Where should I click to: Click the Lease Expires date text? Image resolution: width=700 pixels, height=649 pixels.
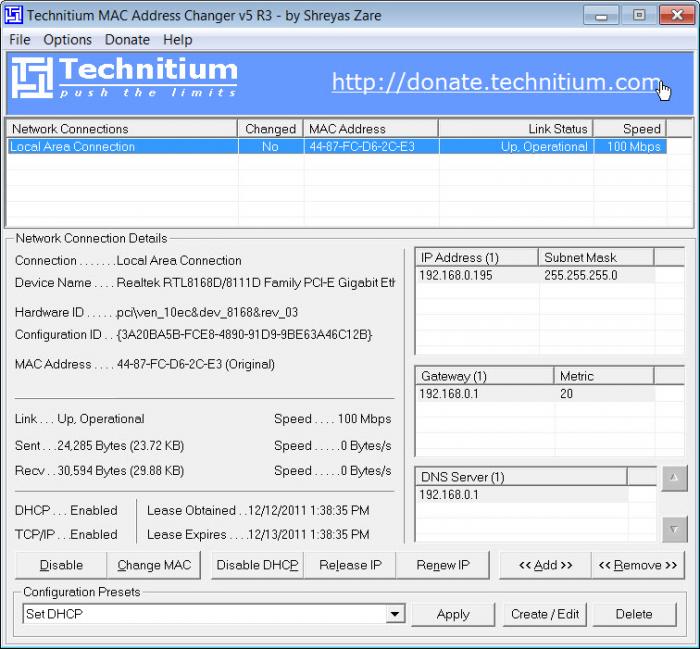click(308, 534)
